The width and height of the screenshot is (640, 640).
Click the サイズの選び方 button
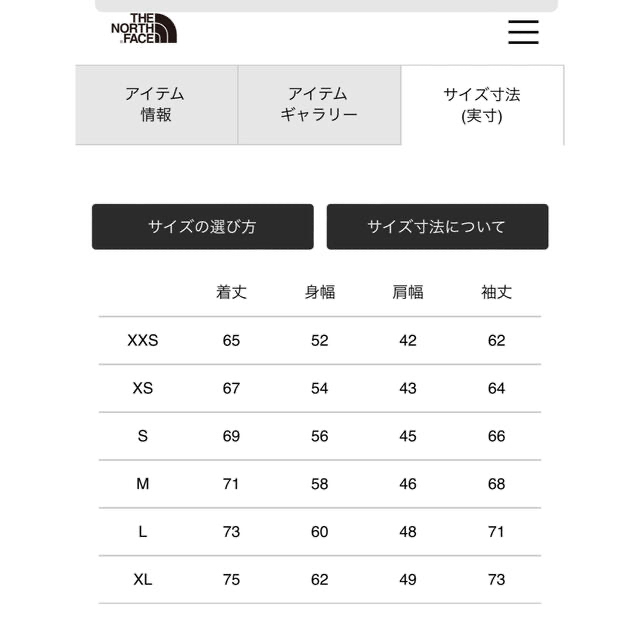point(203,227)
